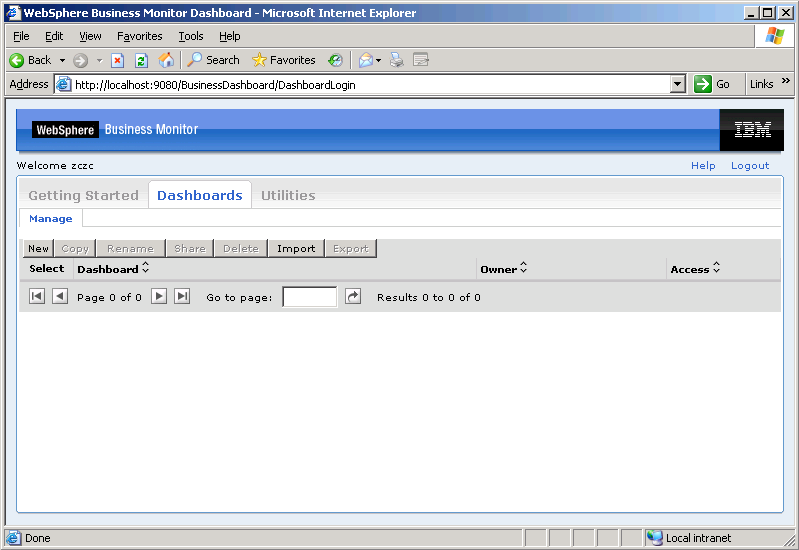Image resolution: width=799 pixels, height=550 pixels.
Task: Open the Tools menu
Action: point(191,36)
